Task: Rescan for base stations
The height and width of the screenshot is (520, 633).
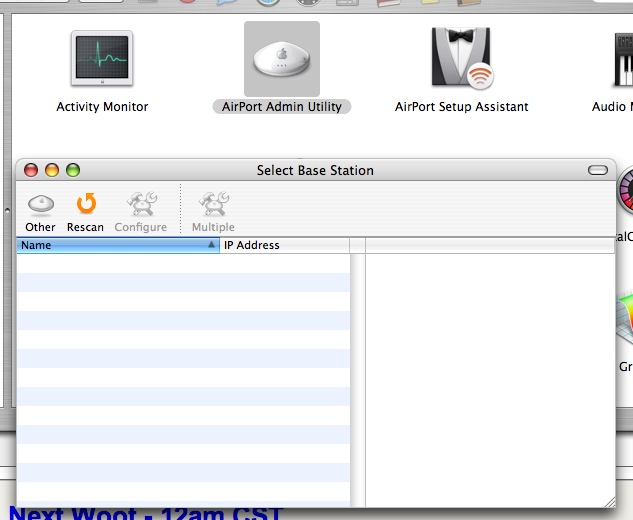Action: [x=86, y=203]
